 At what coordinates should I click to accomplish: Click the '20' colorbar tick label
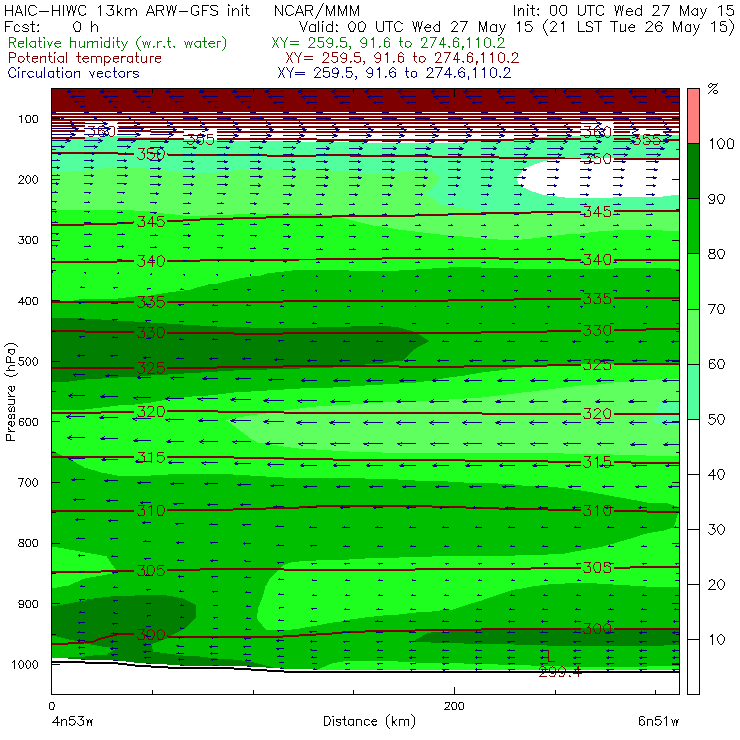pos(716,585)
